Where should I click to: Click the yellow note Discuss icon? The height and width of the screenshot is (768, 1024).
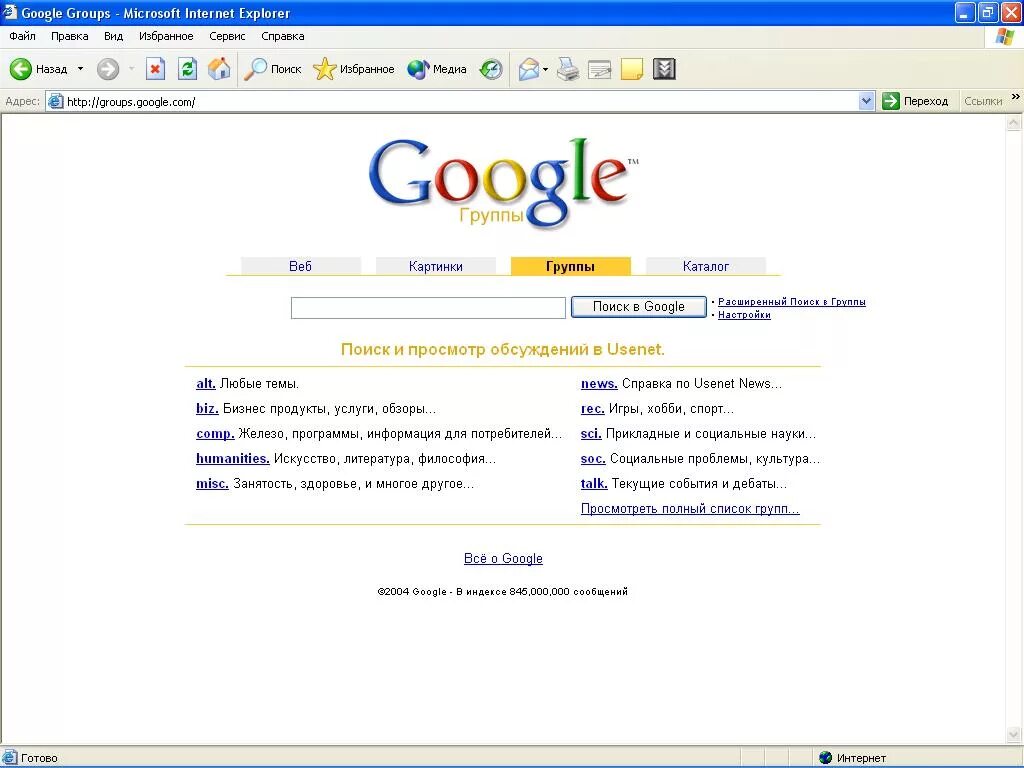coord(632,69)
